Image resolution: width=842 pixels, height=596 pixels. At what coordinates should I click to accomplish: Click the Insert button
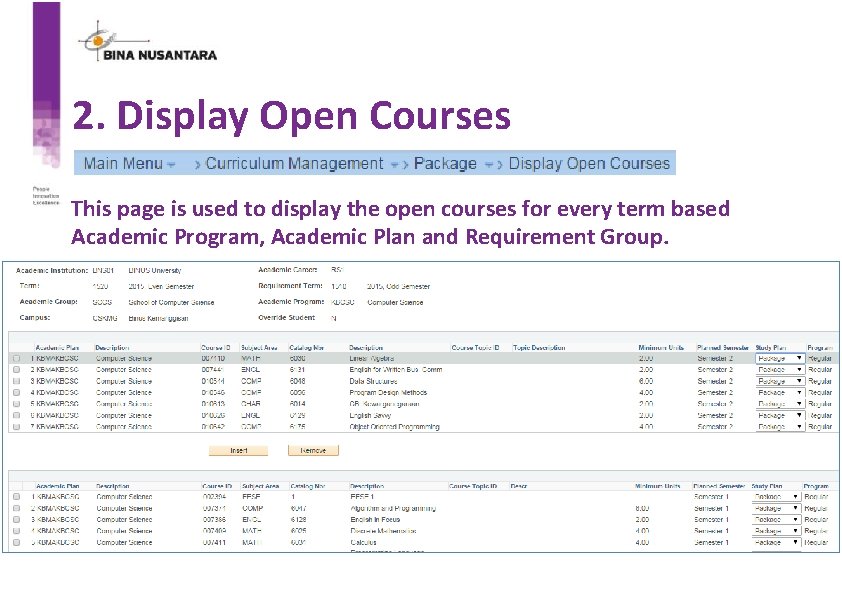pyautogui.click(x=239, y=450)
